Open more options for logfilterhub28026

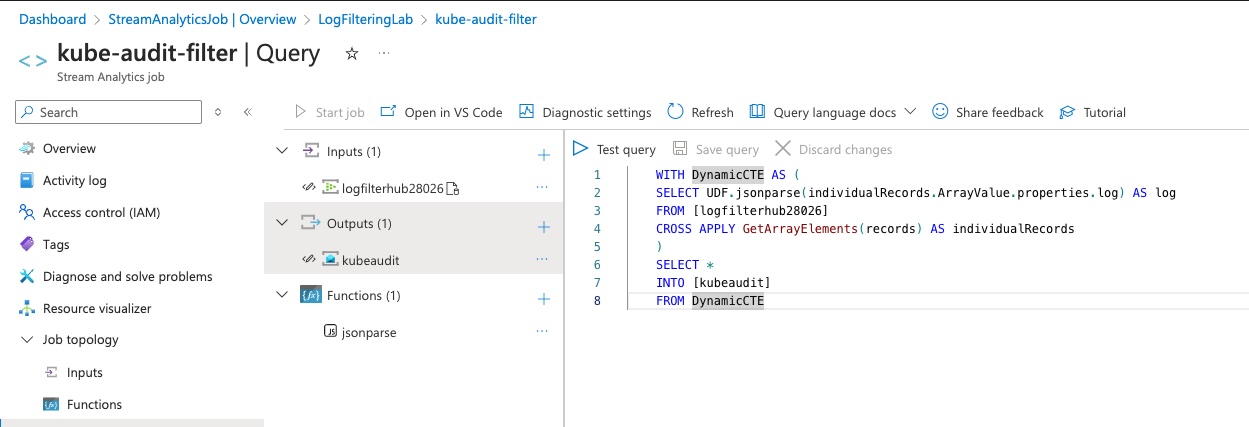pyautogui.click(x=542, y=187)
